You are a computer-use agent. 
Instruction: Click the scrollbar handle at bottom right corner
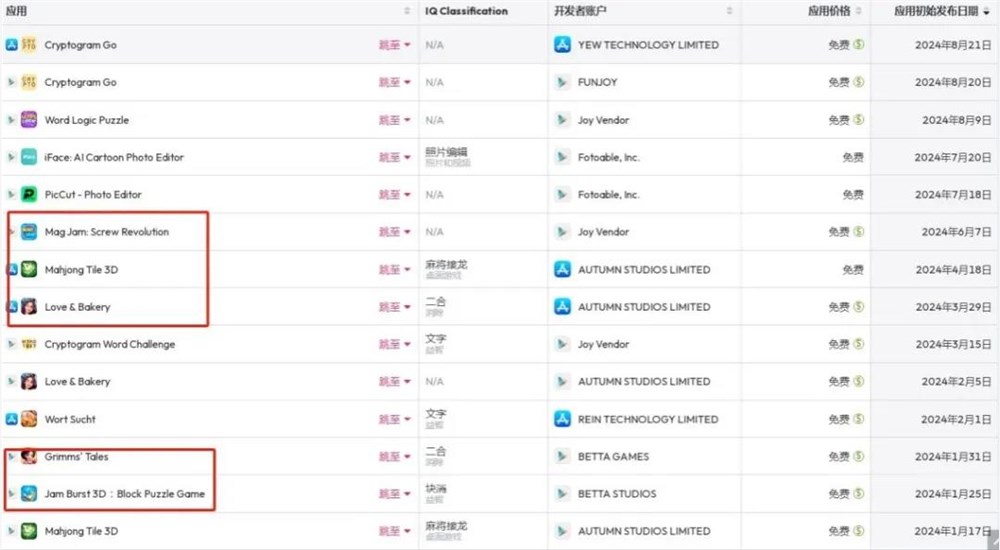tap(994, 539)
